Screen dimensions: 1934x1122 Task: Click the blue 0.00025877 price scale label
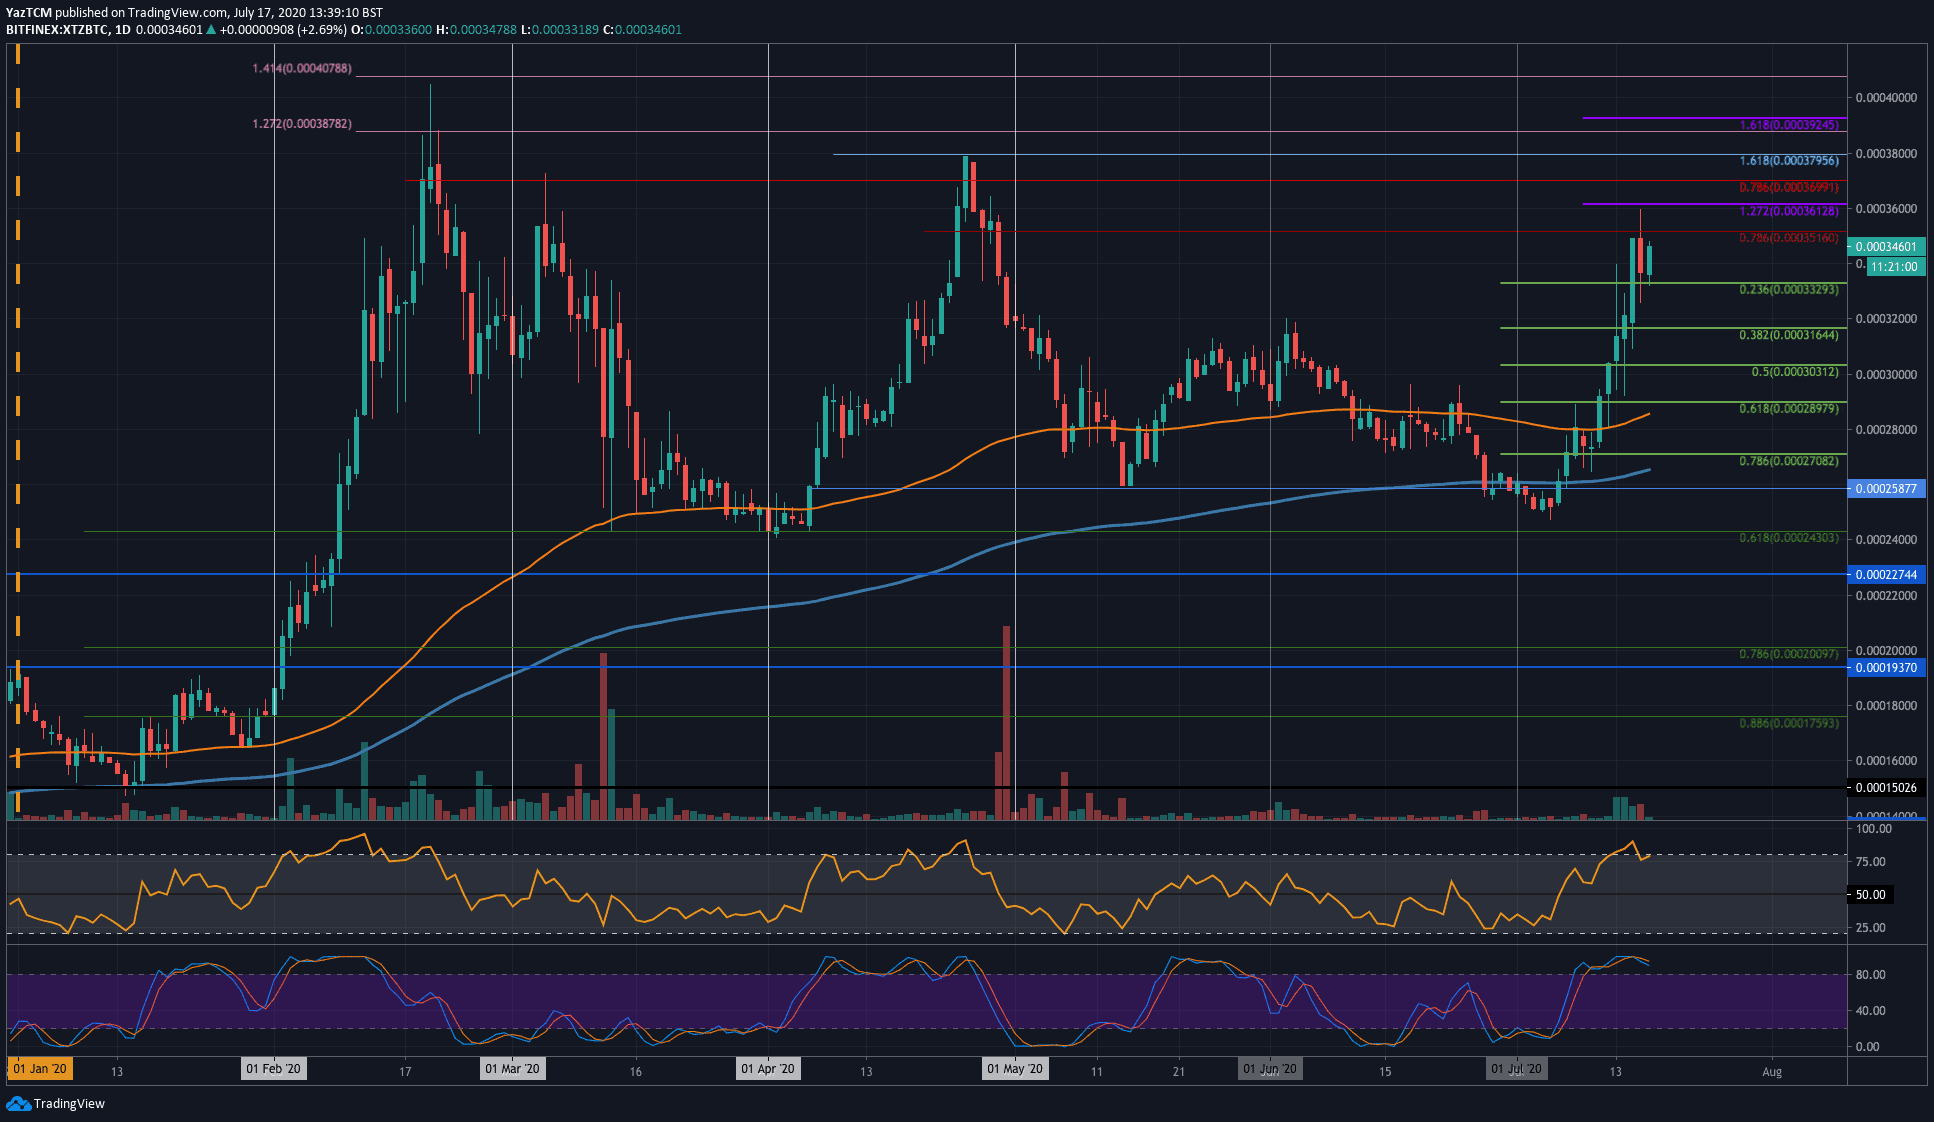point(1884,490)
